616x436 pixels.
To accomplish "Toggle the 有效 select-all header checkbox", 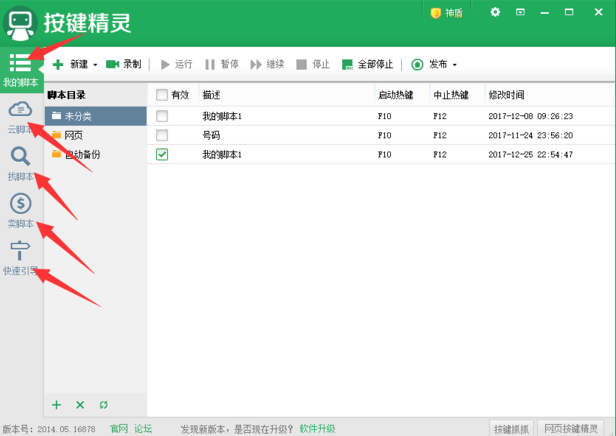I will [x=162, y=95].
